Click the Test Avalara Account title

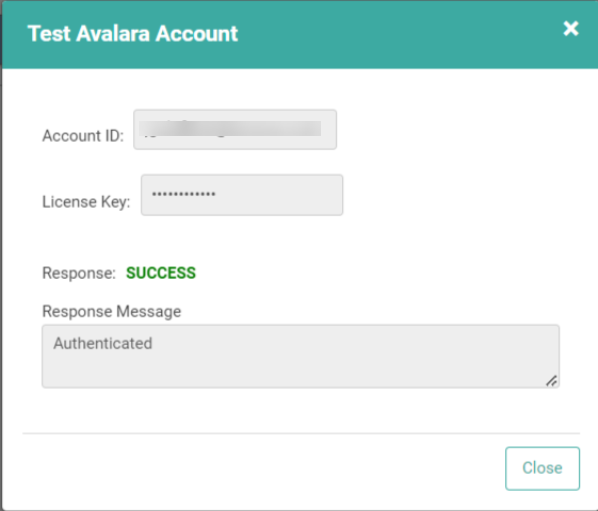click(133, 34)
